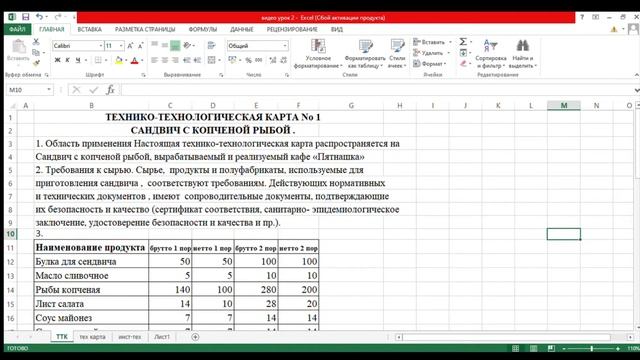Decrease font size with the smaller A
This screenshot has height=360, width=640.
(140, 46)
